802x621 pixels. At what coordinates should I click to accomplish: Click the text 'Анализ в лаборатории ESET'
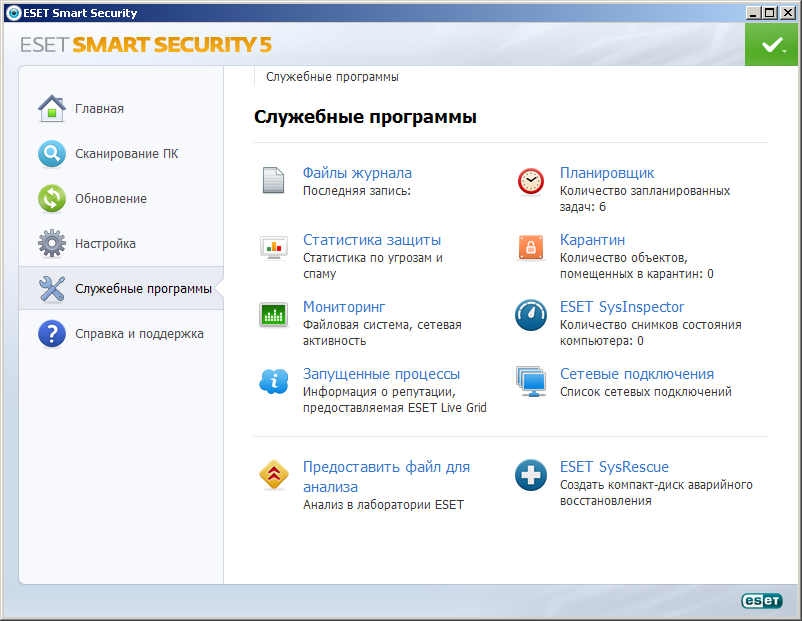[x=383, y=505]
